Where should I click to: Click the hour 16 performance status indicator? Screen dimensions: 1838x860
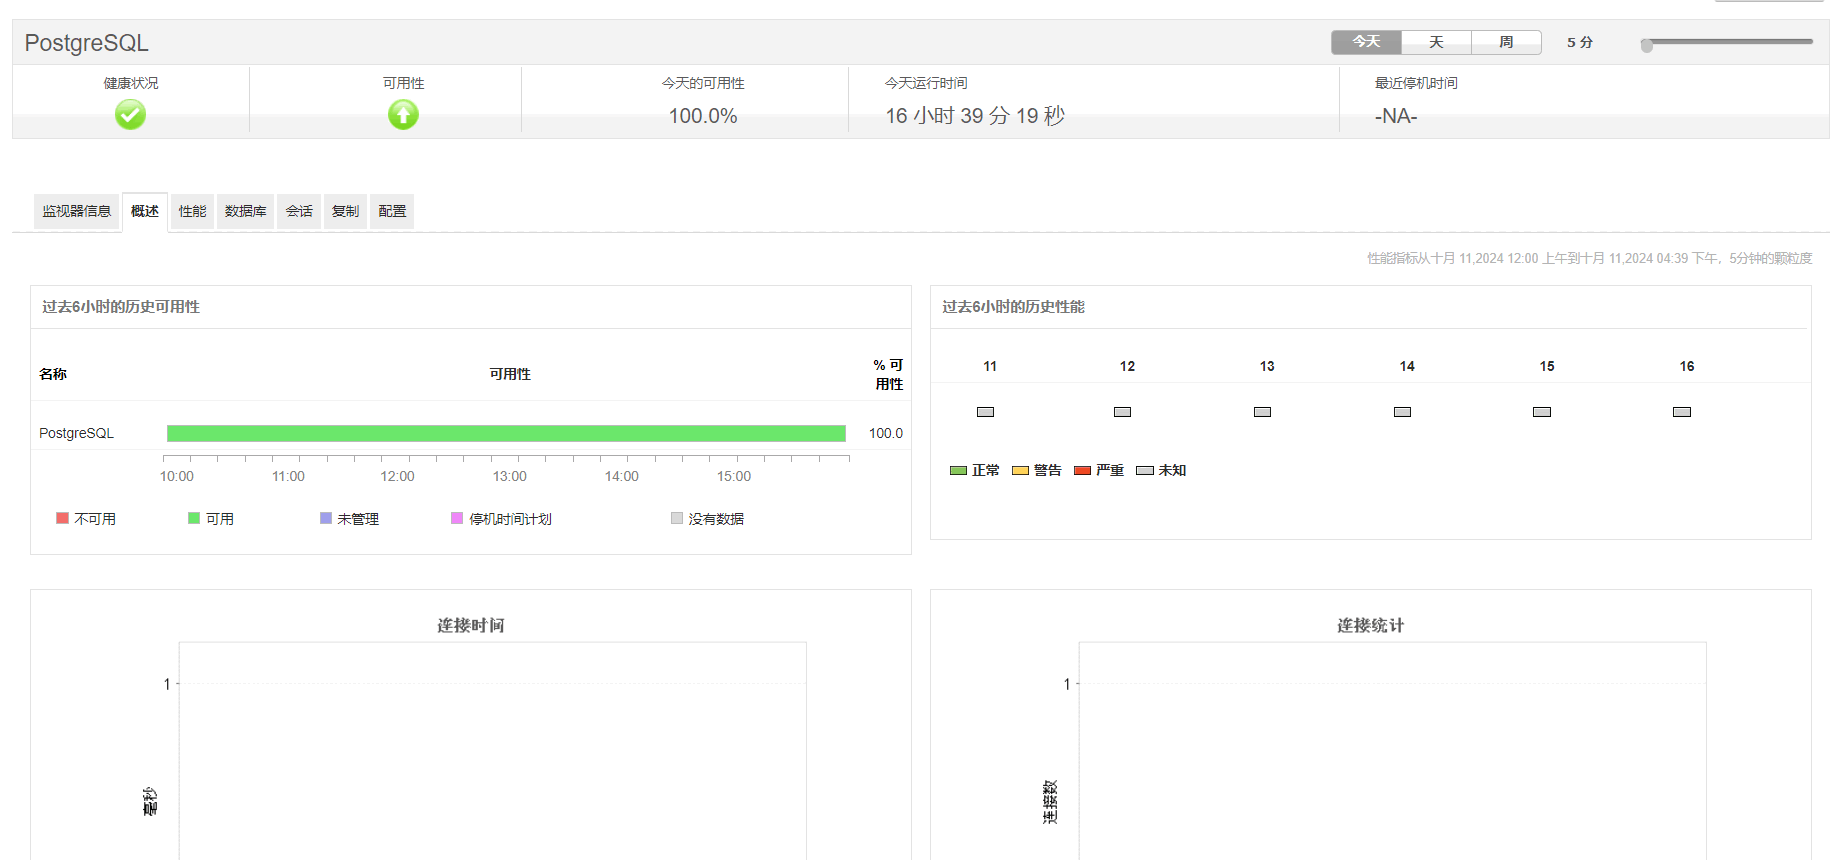click(1682, 412)
